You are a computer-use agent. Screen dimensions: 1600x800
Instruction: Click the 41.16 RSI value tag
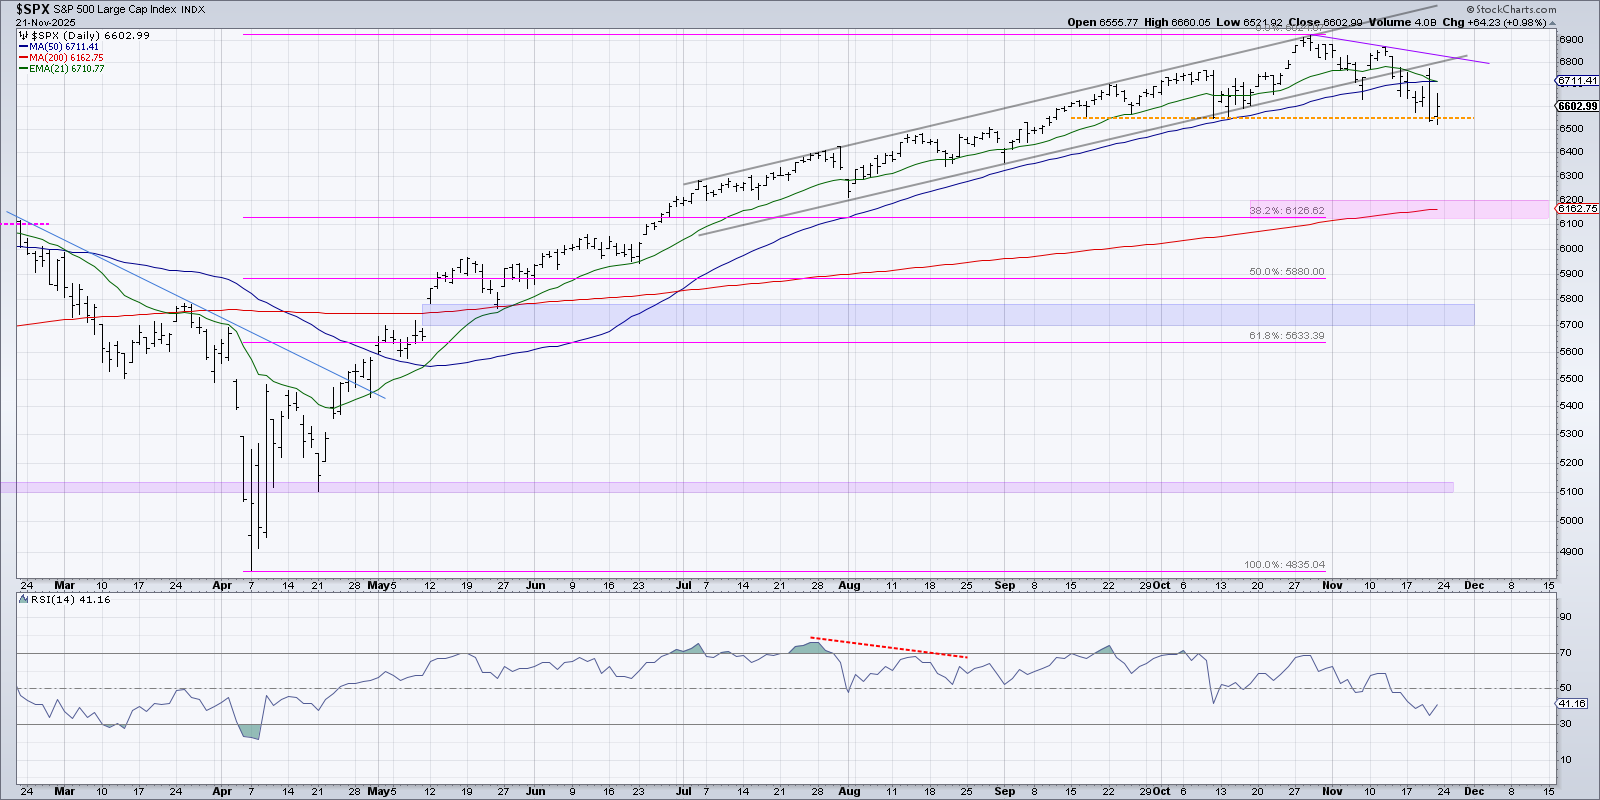[1571, 704]
